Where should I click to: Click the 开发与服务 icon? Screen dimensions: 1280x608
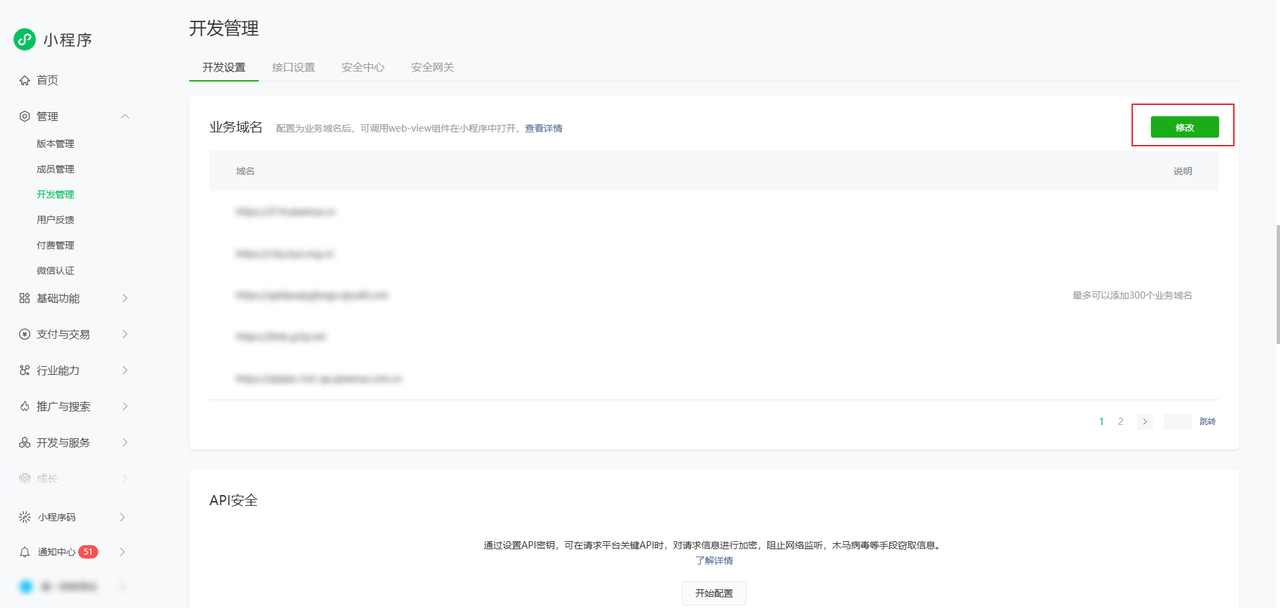pos(25,442)
